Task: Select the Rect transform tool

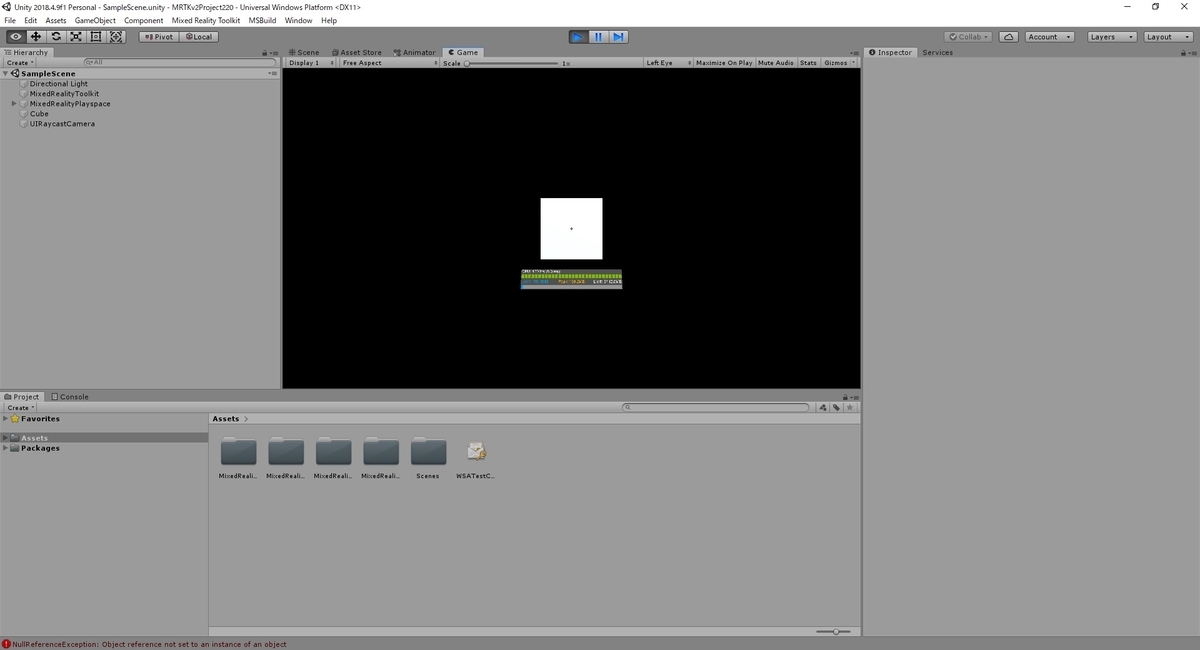Action: point(96,37)
